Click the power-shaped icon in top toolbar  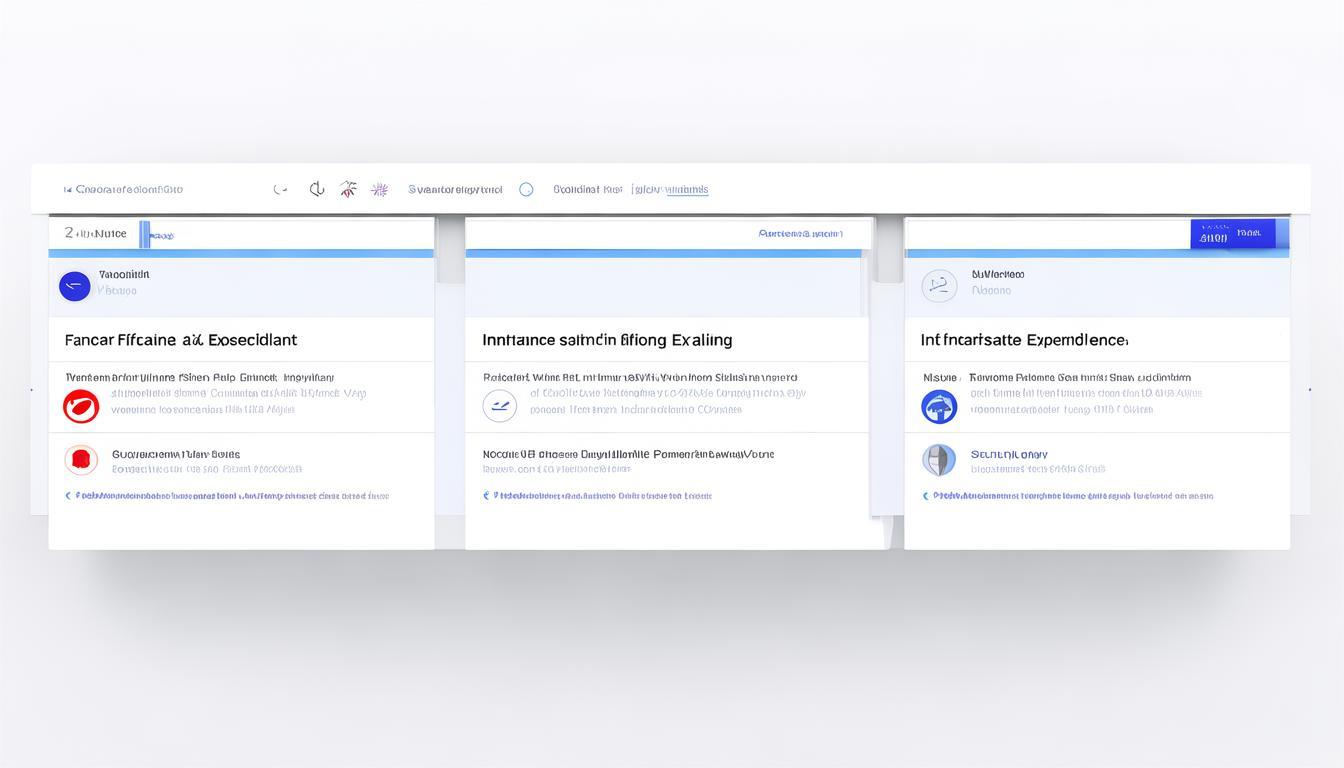pyautogui.click(x=317, y=189)
